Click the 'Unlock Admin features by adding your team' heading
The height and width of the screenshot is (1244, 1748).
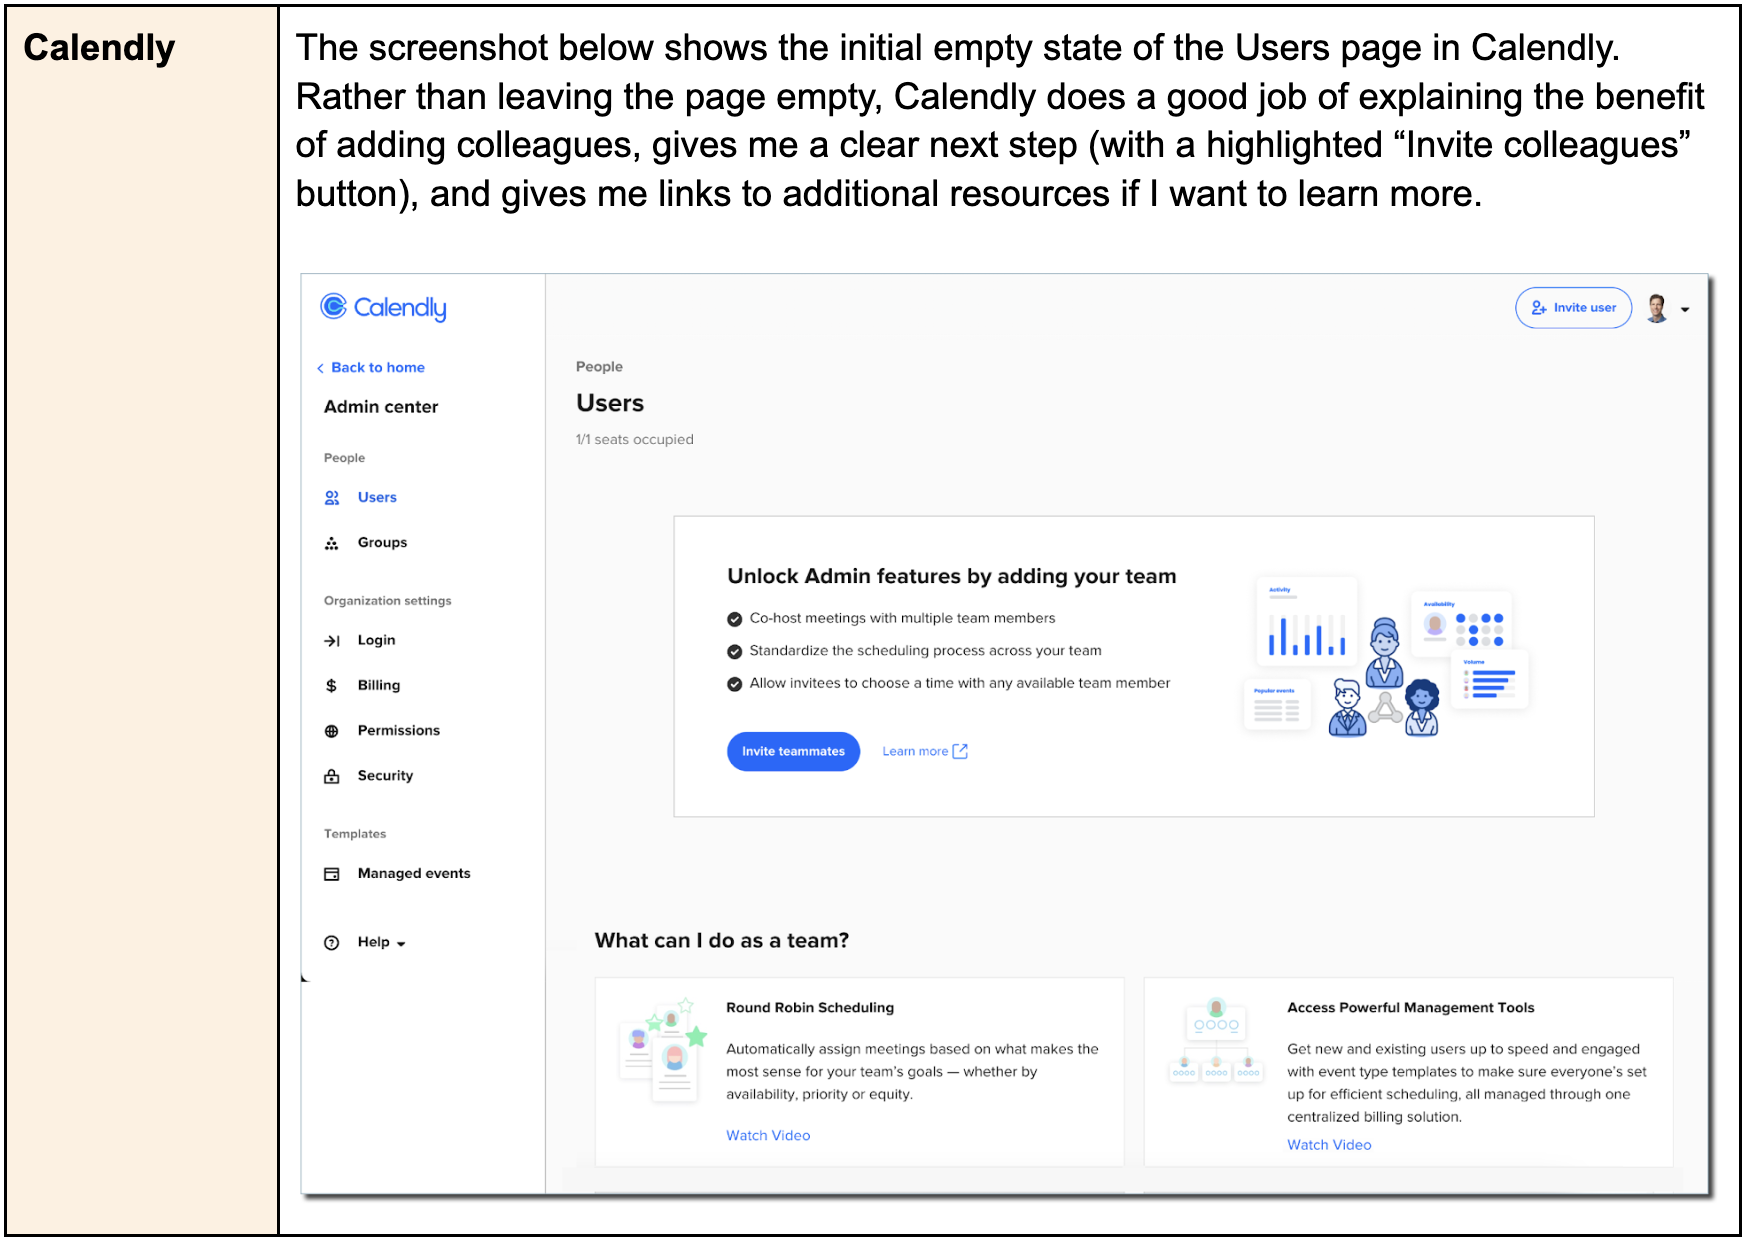tap(952, 577)
